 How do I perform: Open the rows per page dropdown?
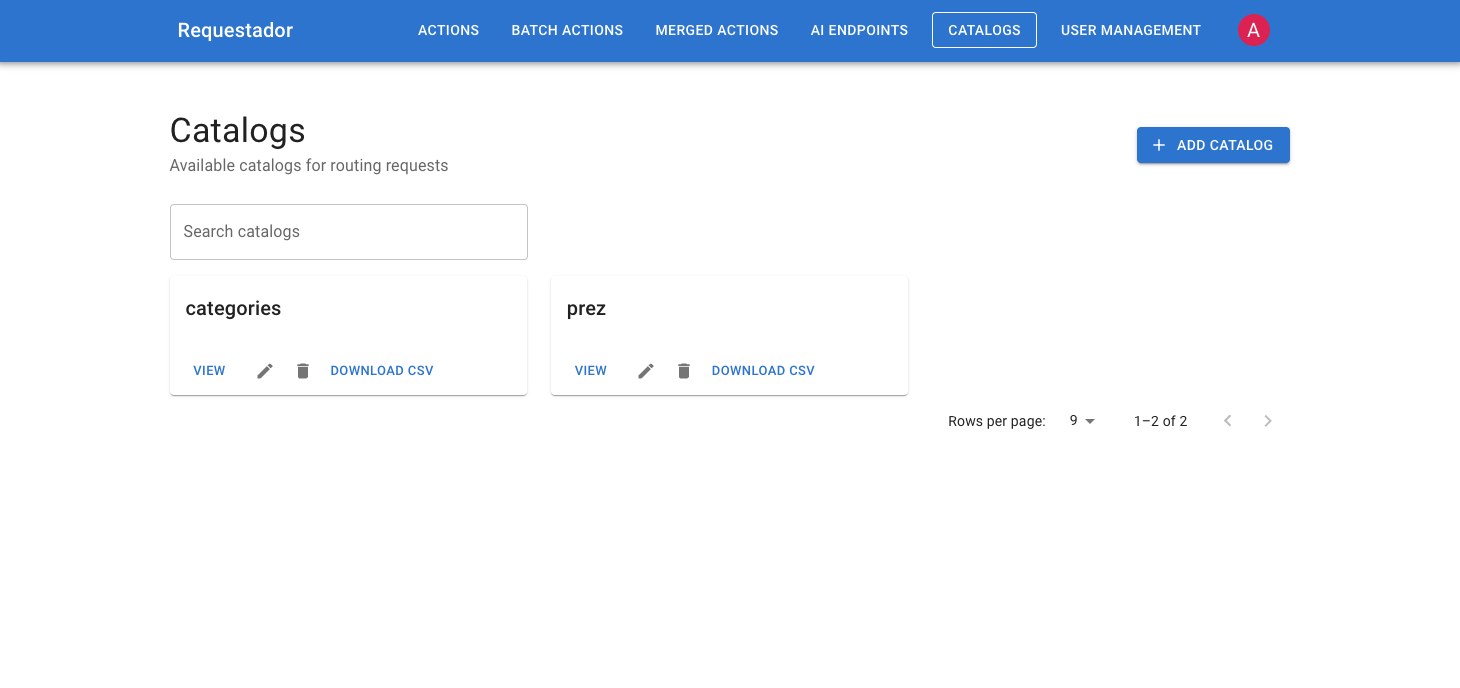pos(1082,421)
